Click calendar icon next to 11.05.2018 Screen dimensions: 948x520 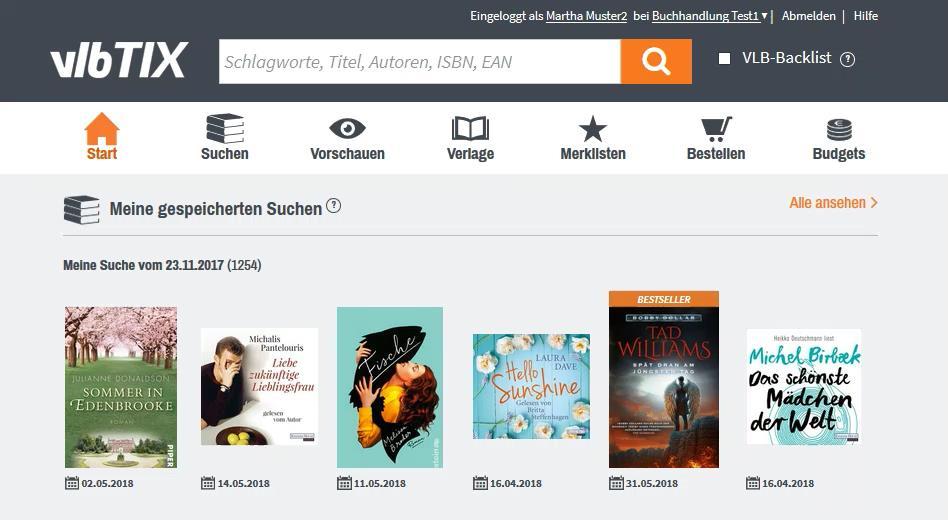pyautogui.click(x=344, y=483)
